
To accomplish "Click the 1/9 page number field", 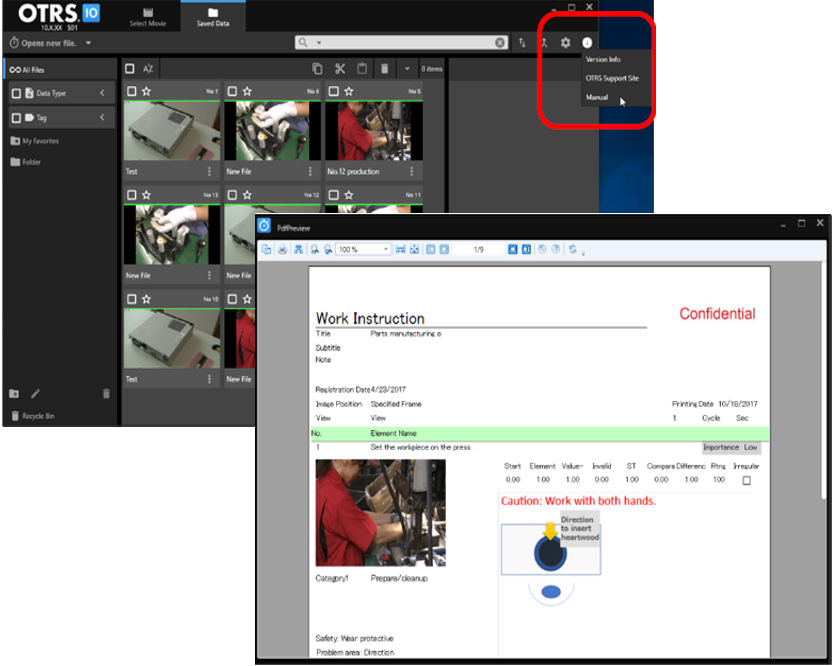I will (x=479, y=249).
